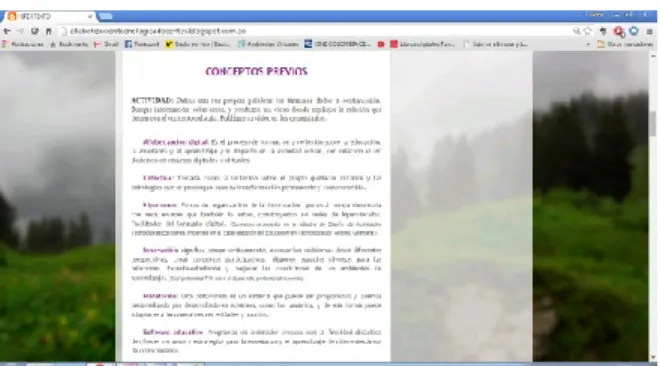The height and width of the screenshot is (366, 660).
Task: Open the red-square icon bookmark
Action: click(423, 44)
